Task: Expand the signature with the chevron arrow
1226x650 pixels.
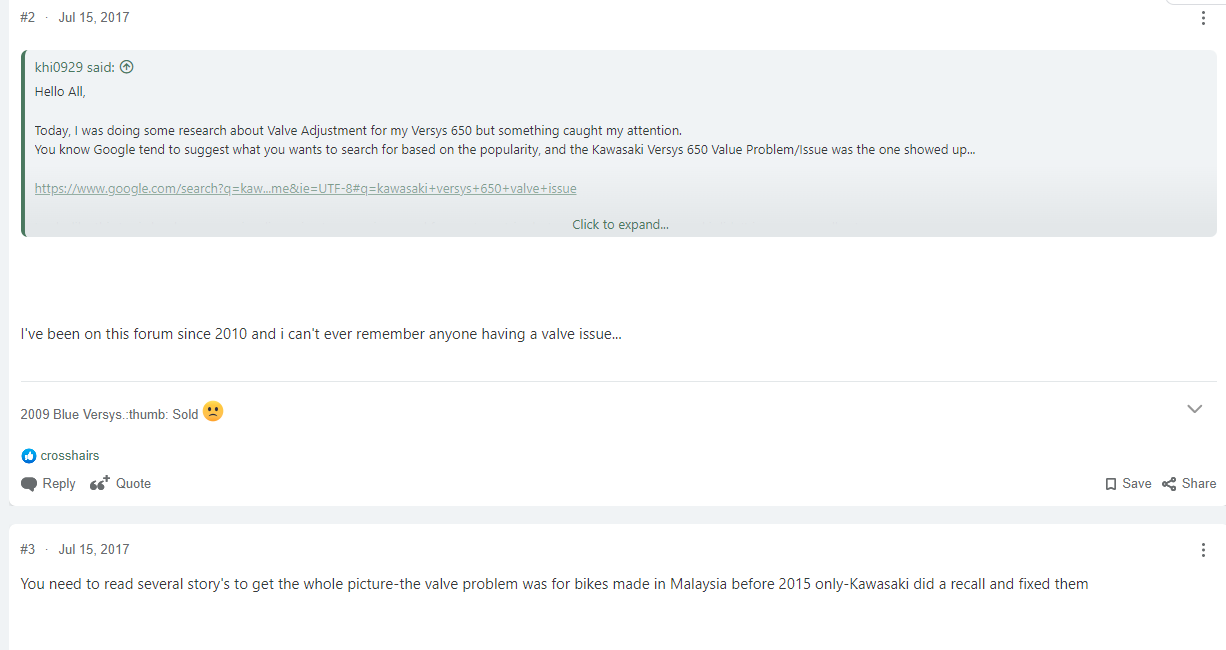Action: pyautogui.click(x=1194, y=409)
